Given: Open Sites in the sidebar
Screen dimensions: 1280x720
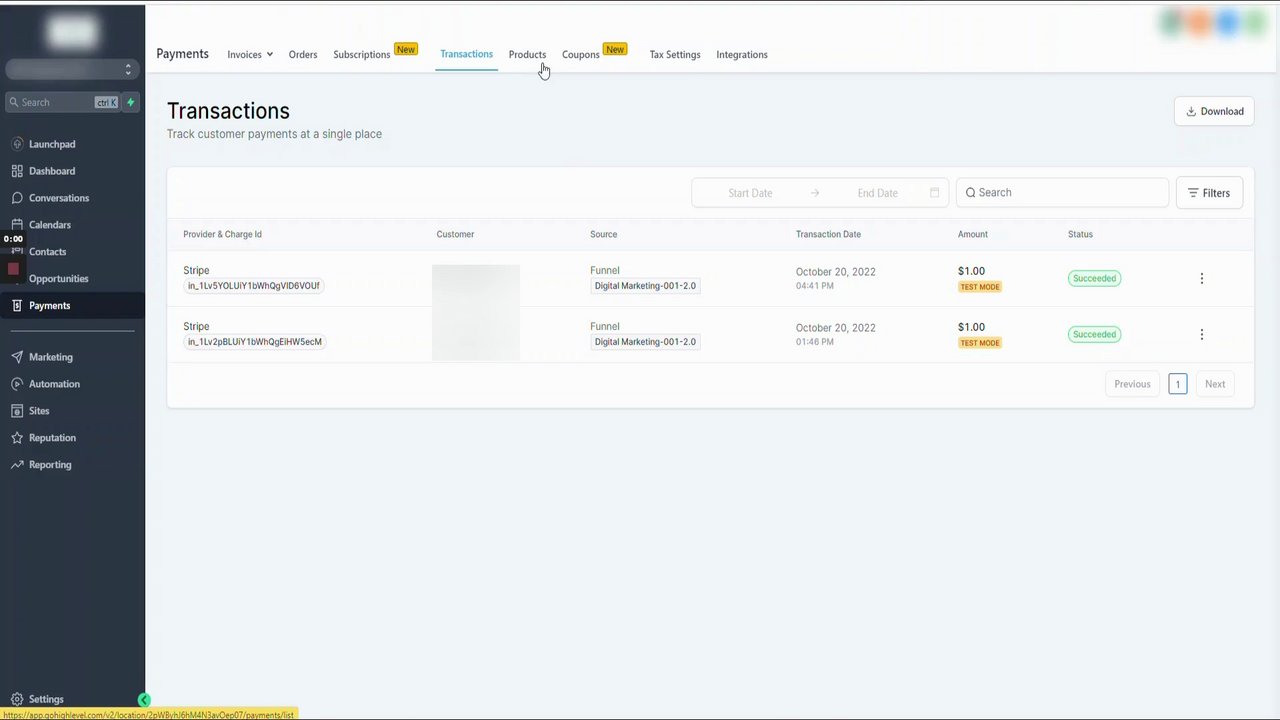Looking at the screenshot, I should [x=39, y=411].
